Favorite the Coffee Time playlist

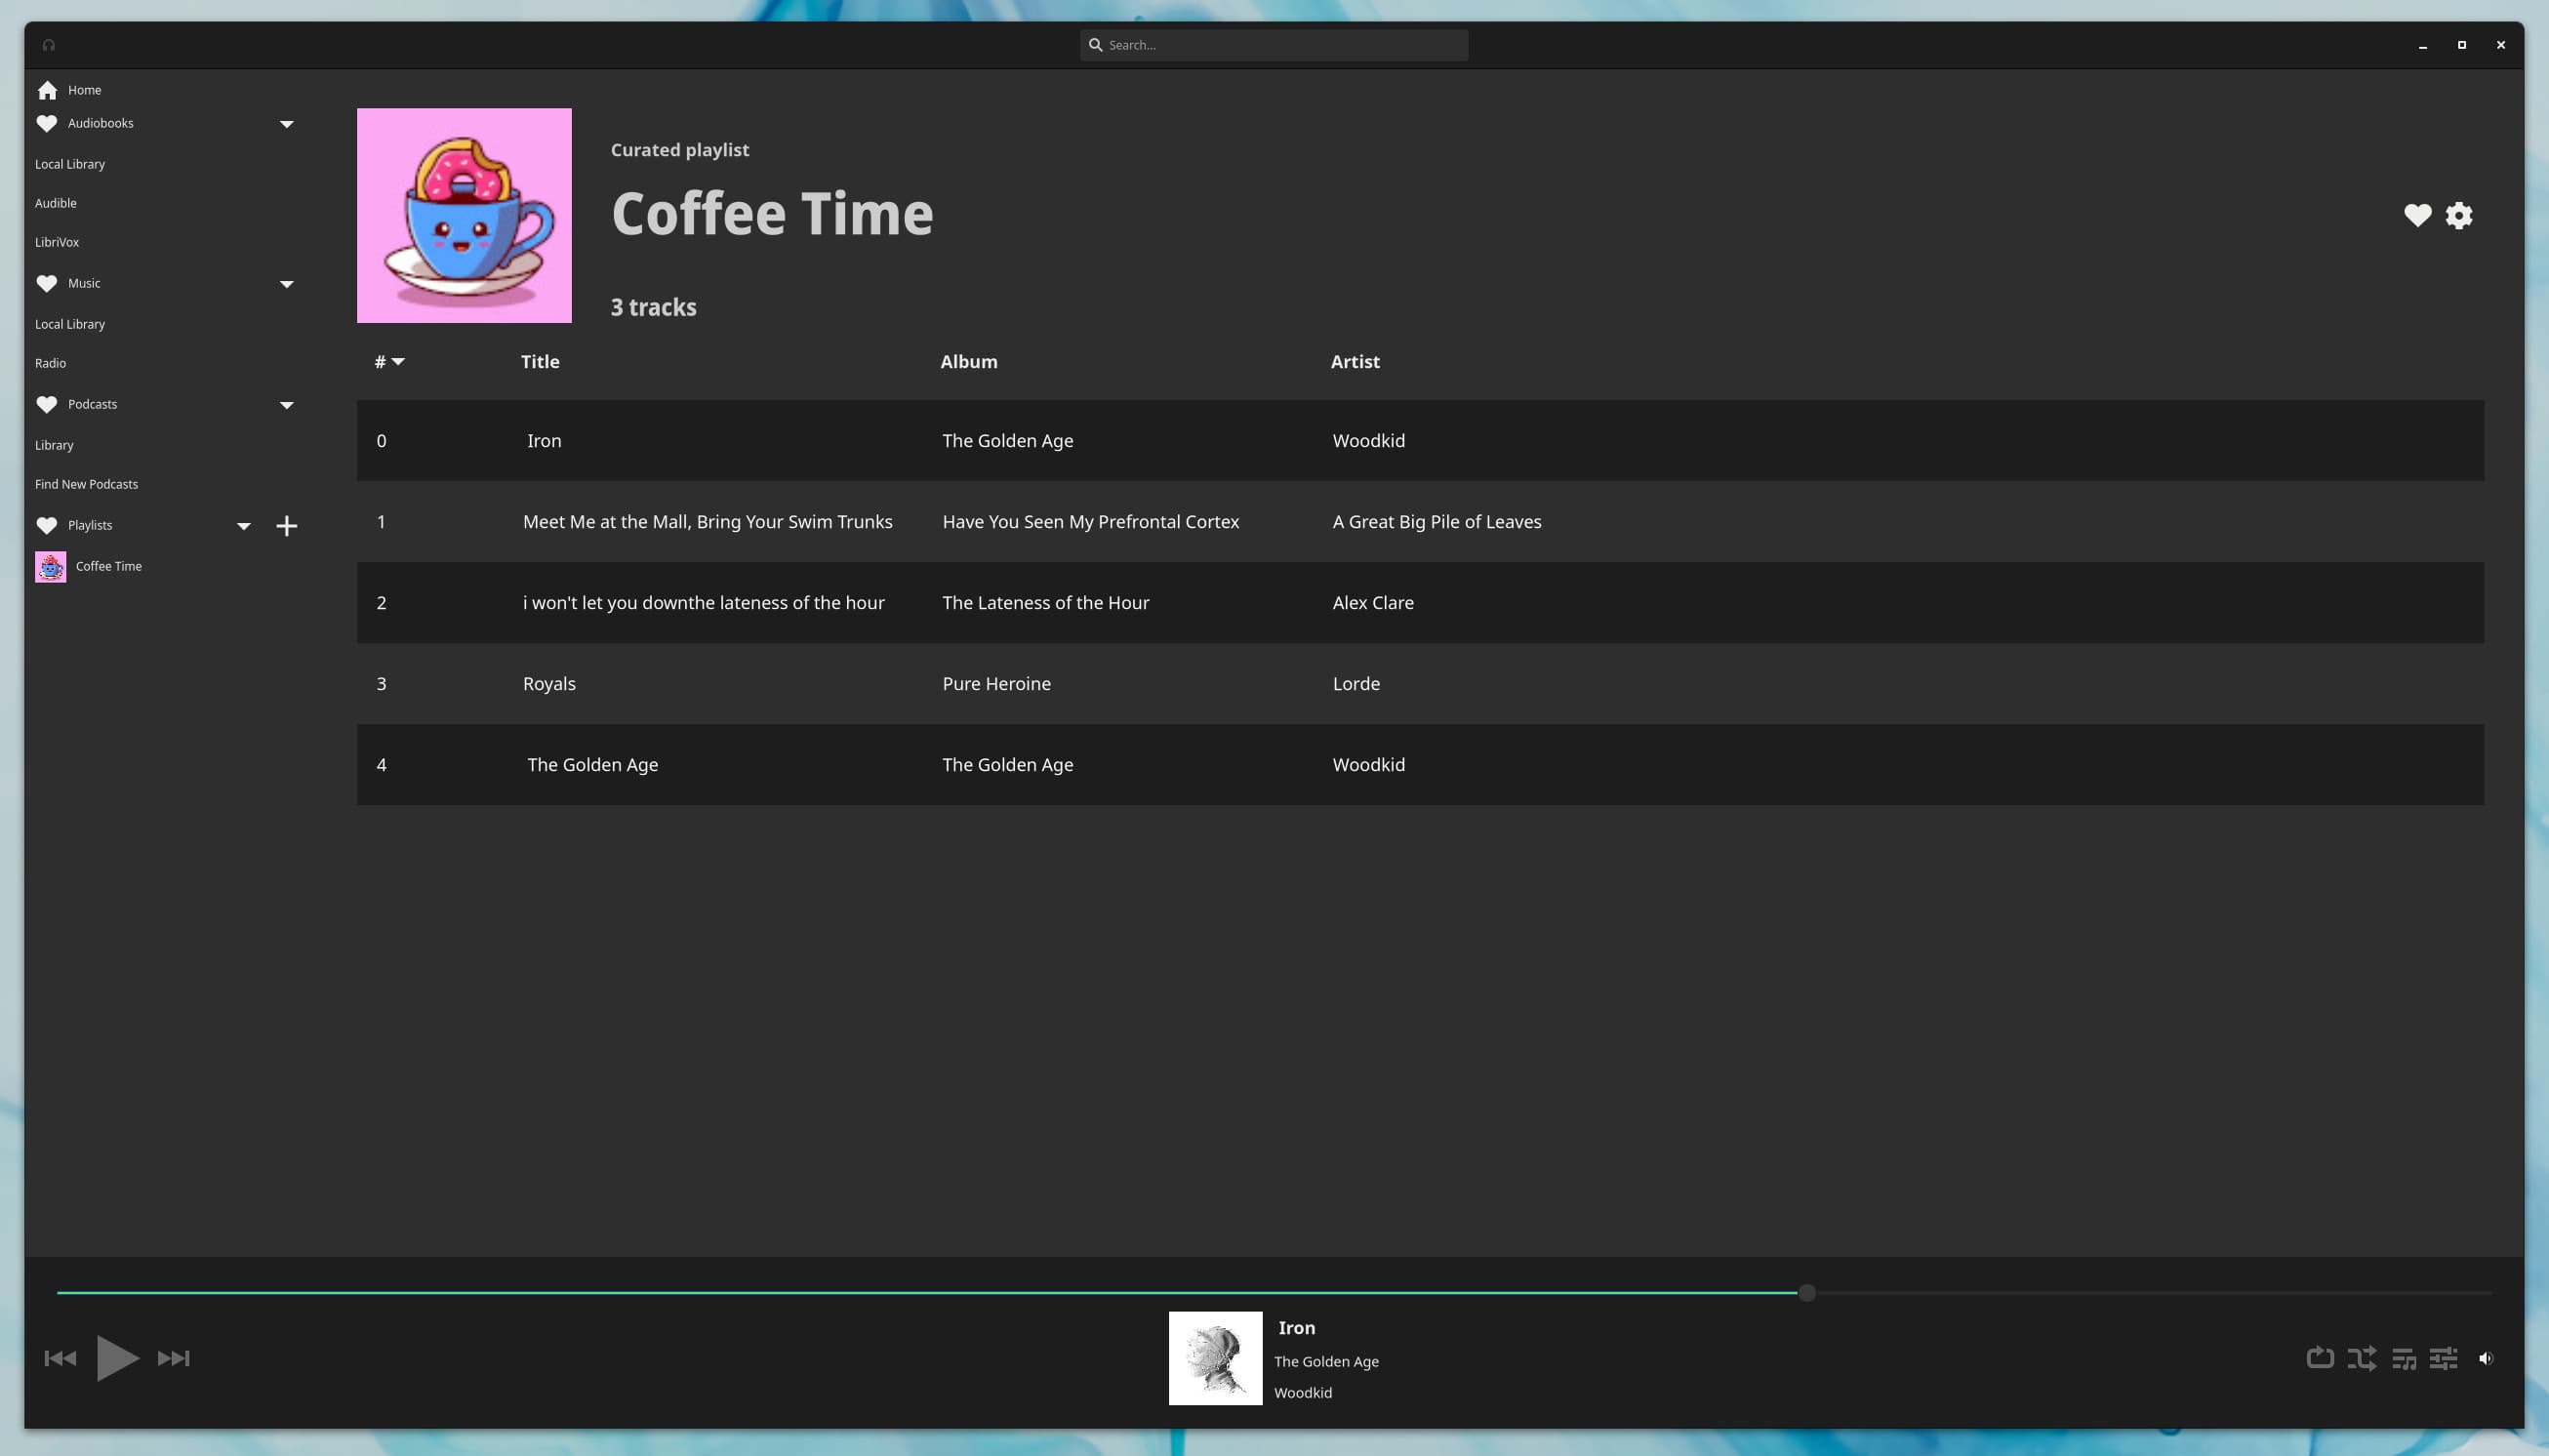(2417, 215)
